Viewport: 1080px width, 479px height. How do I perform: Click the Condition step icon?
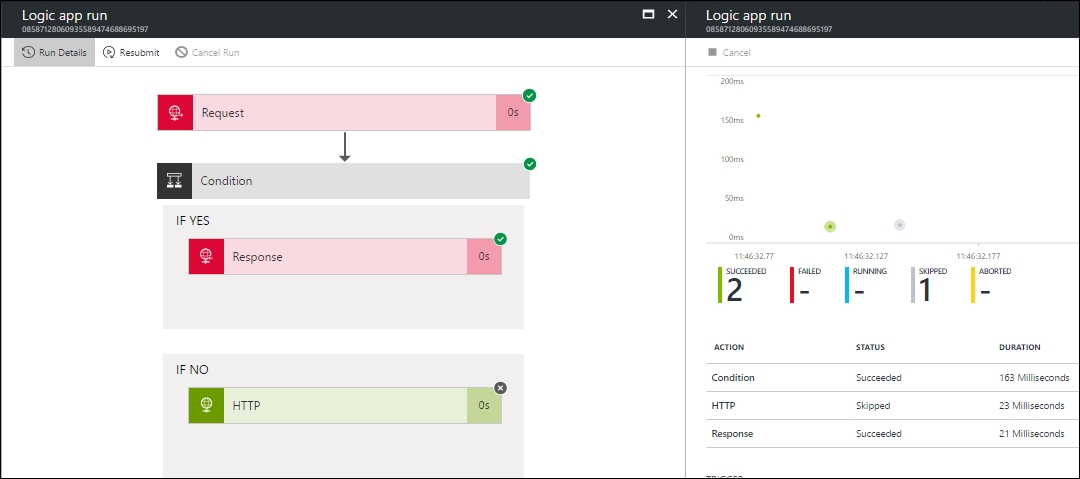[x=175, y=181]
